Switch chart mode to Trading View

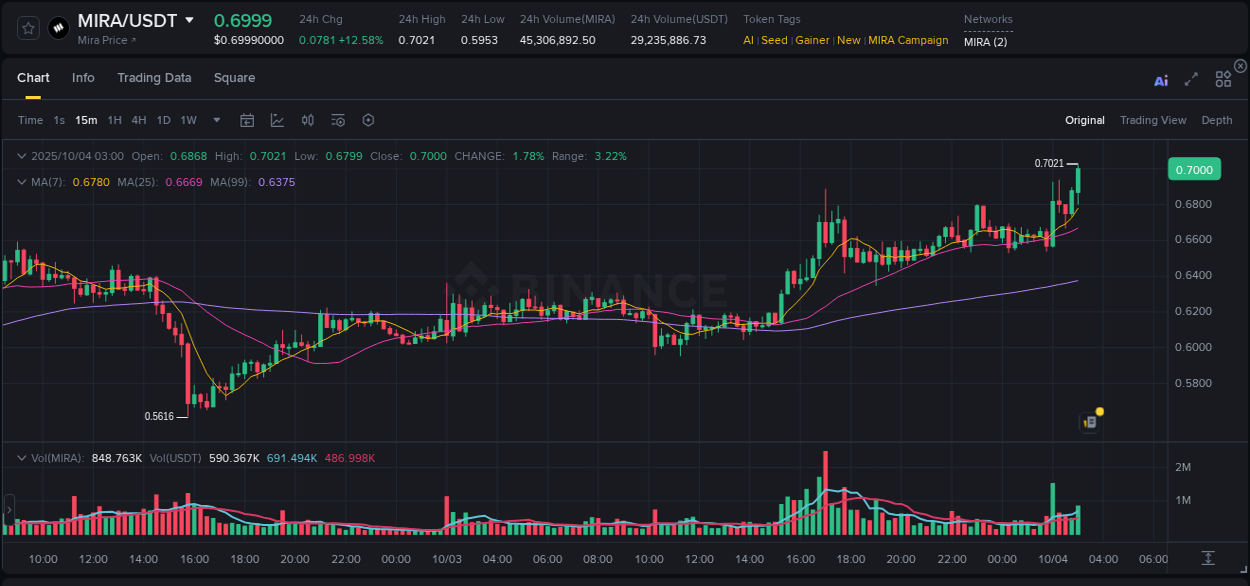point(1153,120)
